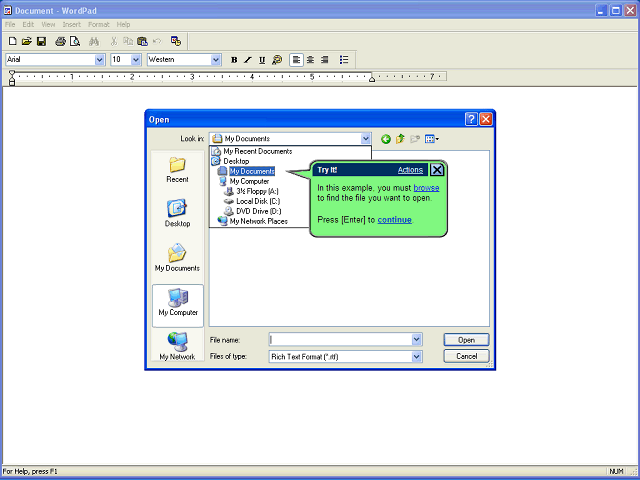
Task: Click the Cancel button in dialog
Action: (x=466, y=356)
